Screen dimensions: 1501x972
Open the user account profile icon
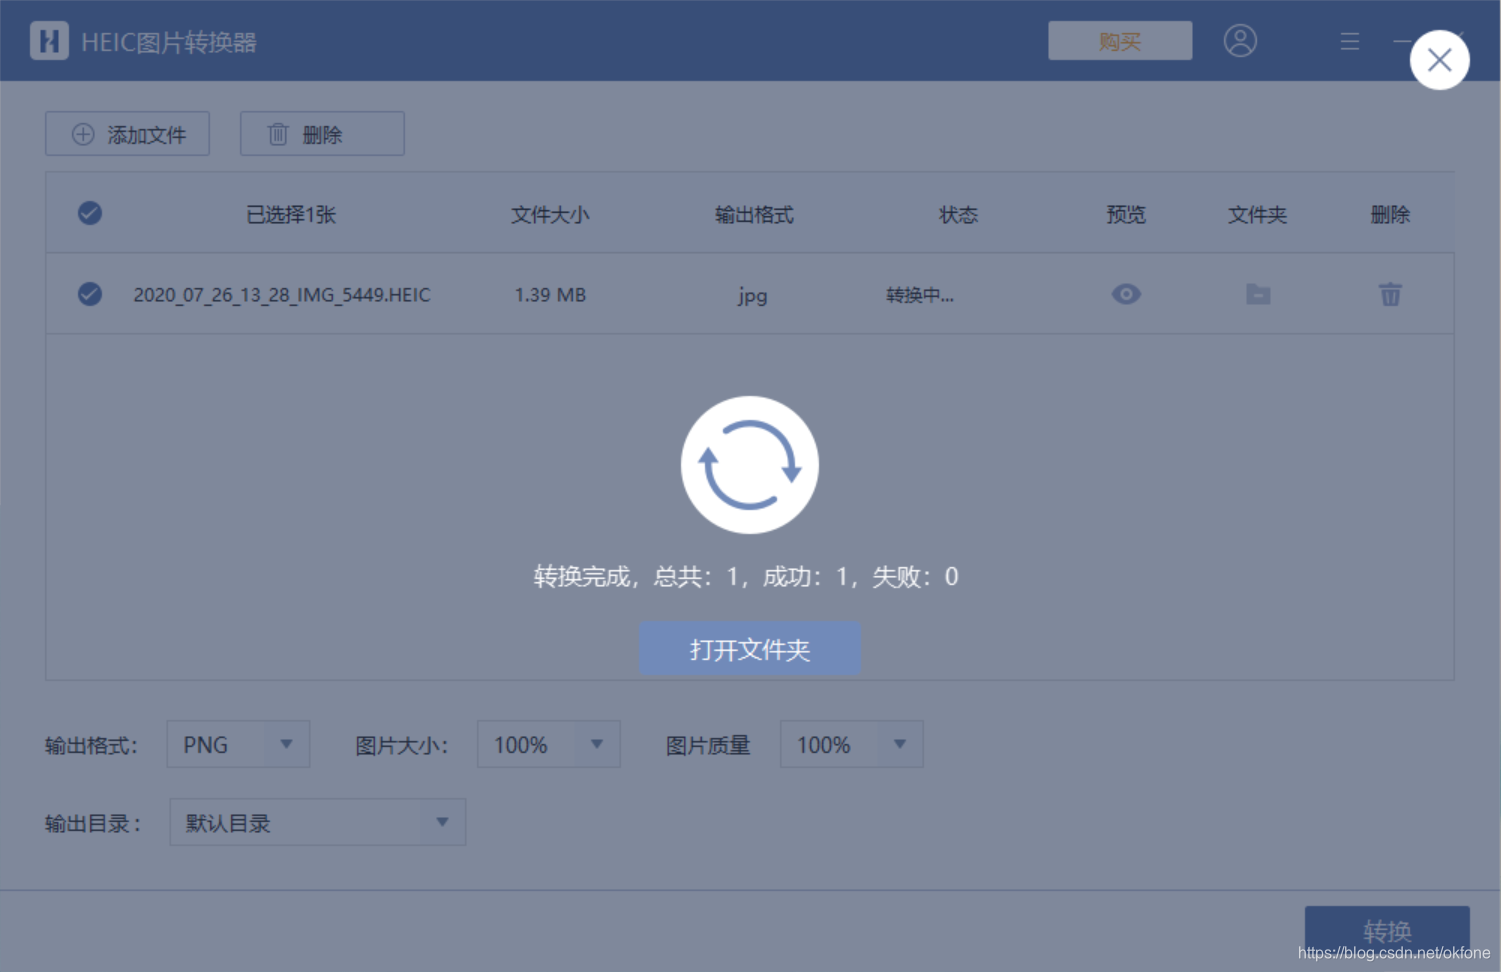1240,41
